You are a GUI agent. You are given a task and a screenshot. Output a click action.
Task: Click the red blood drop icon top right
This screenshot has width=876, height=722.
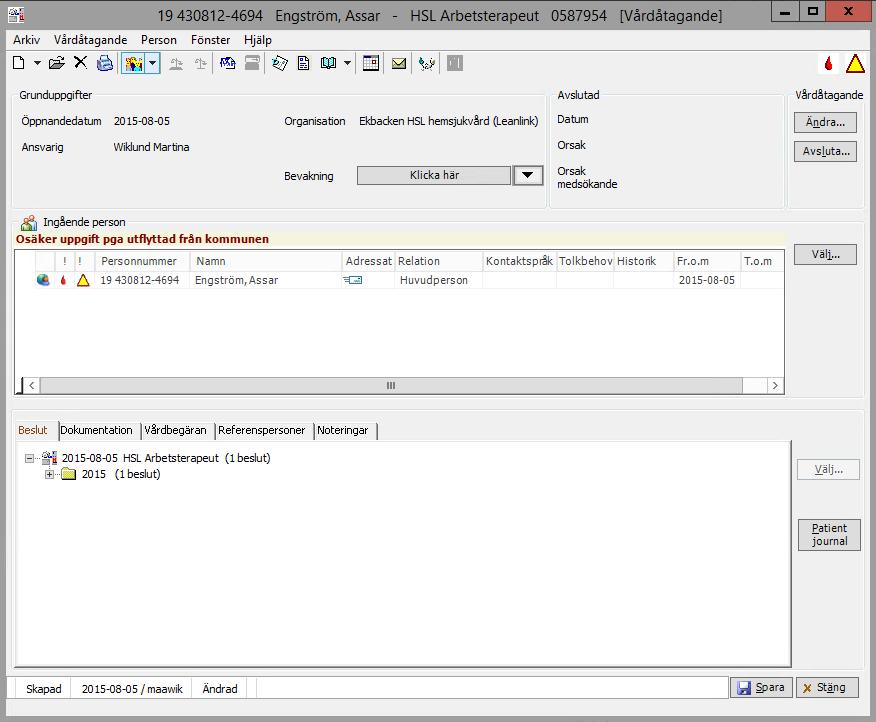(x=829, y=64)
